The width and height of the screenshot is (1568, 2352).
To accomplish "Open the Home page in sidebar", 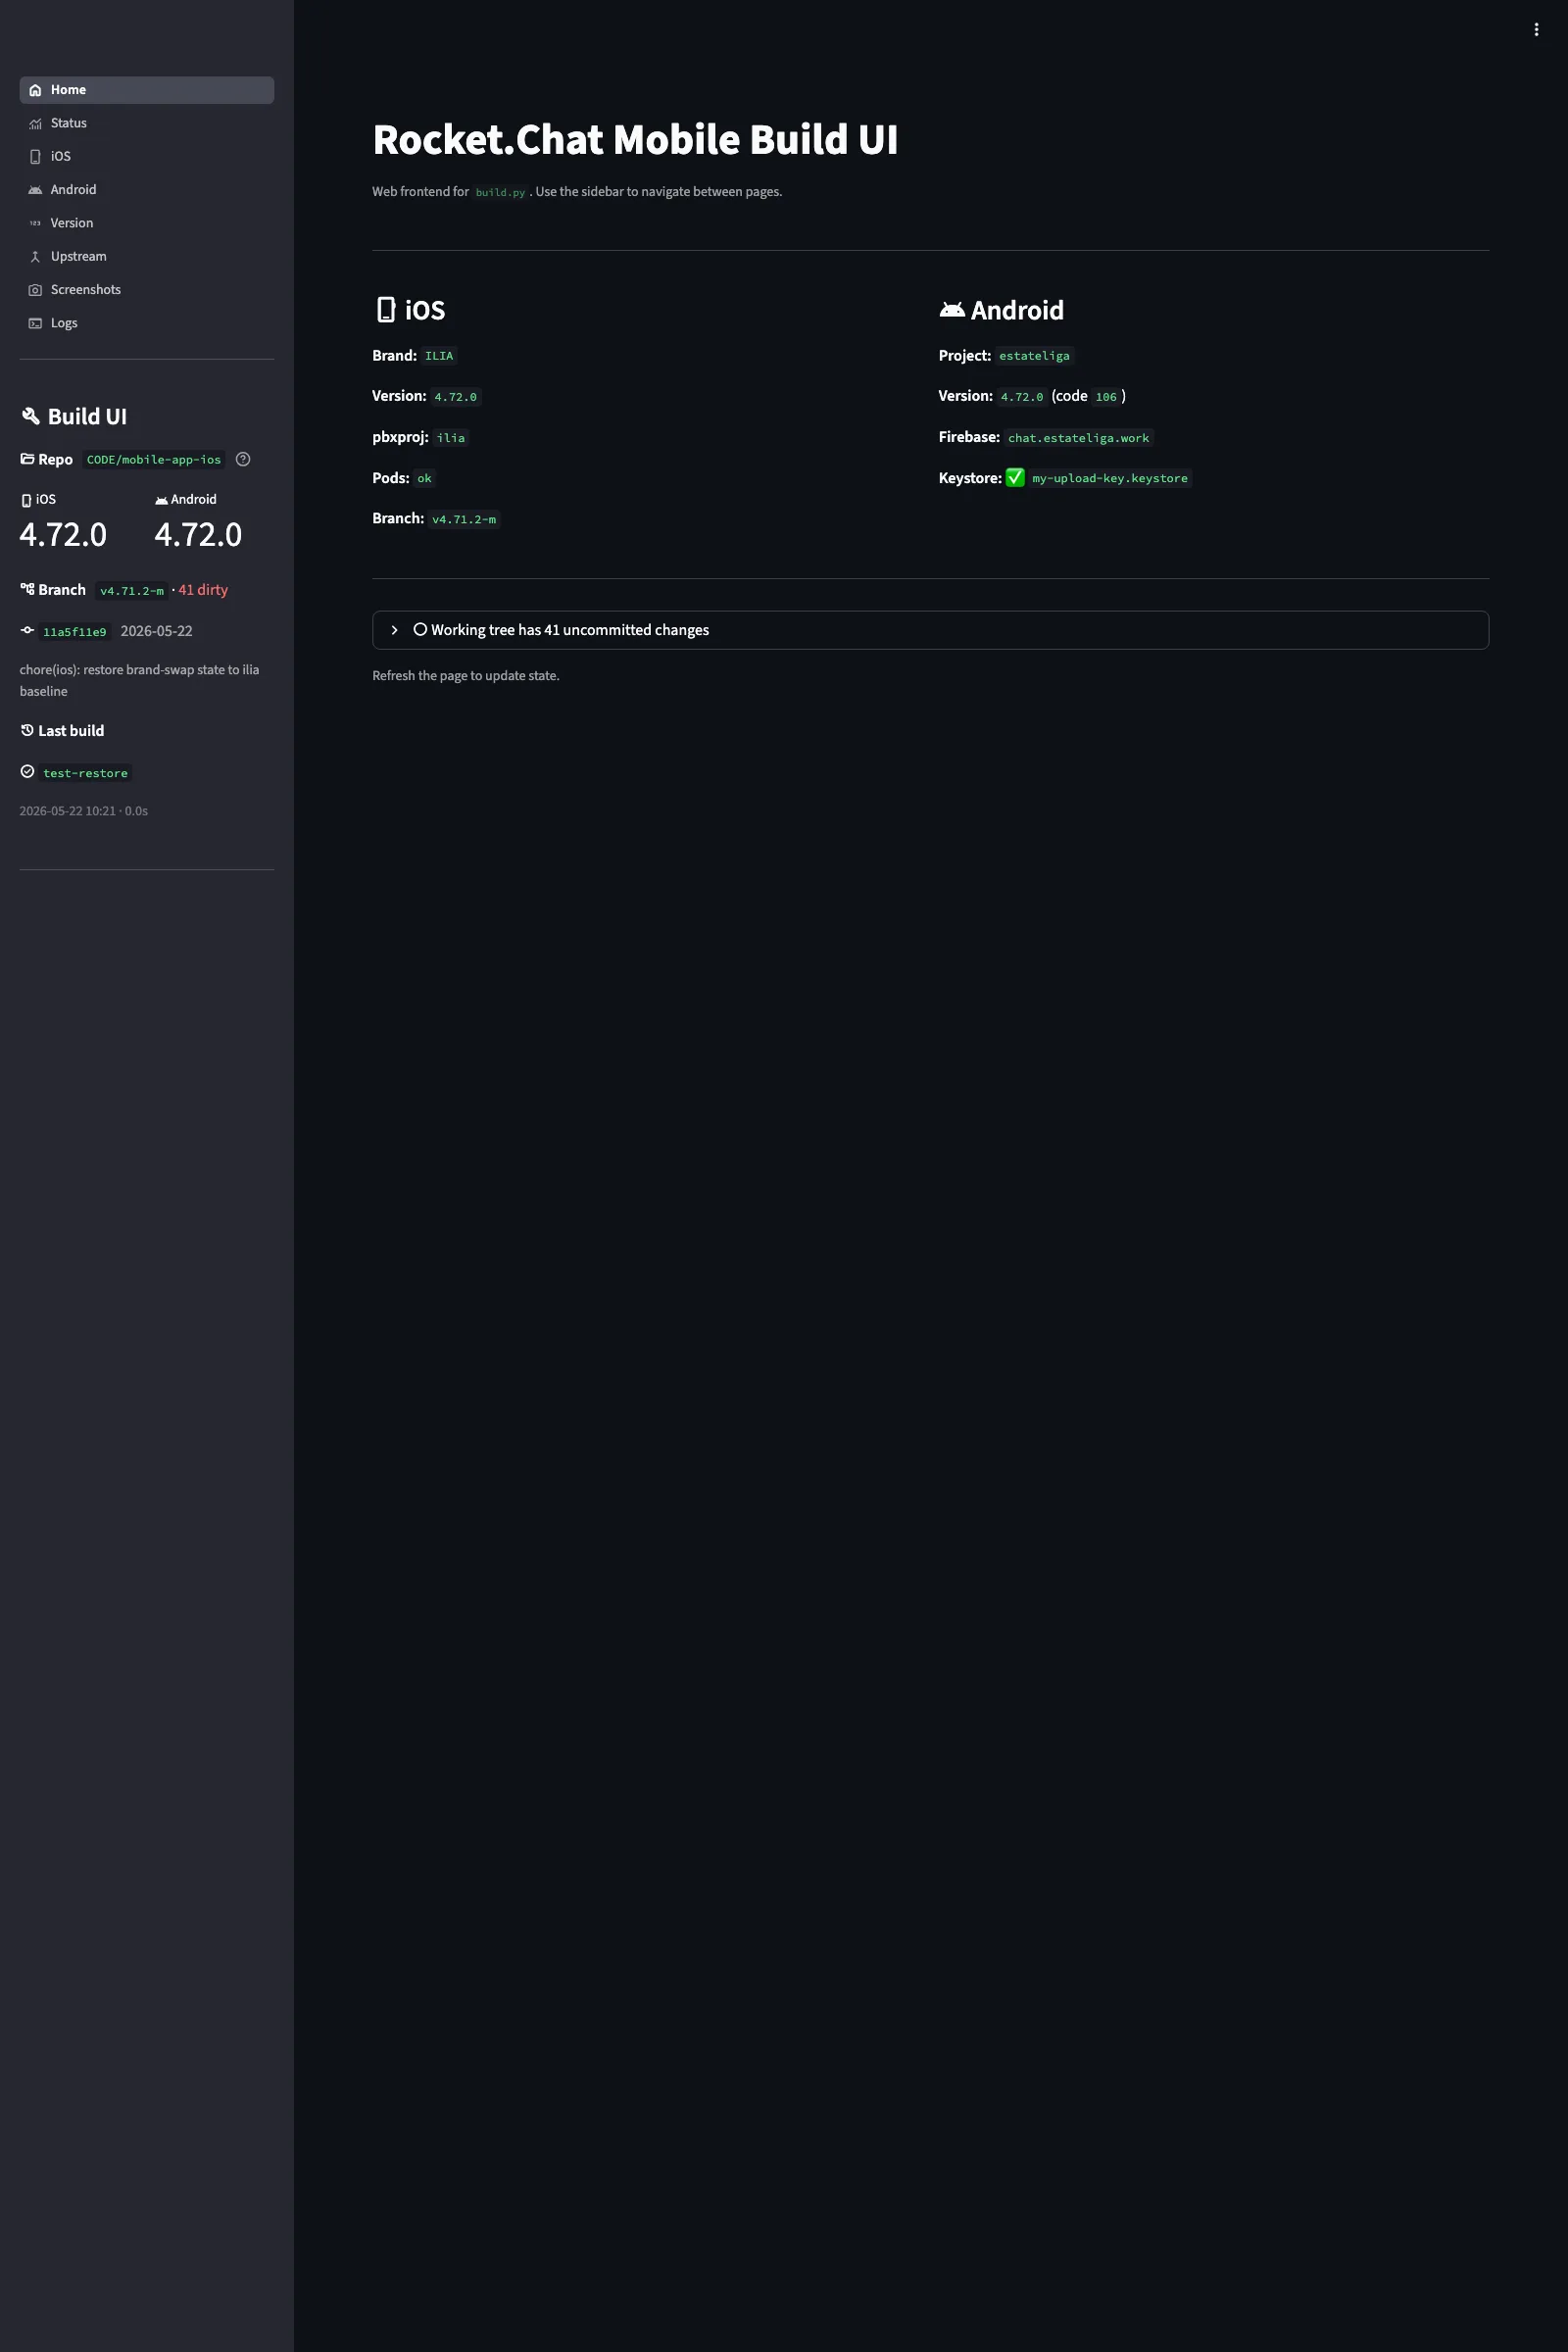I will [146, 90].
